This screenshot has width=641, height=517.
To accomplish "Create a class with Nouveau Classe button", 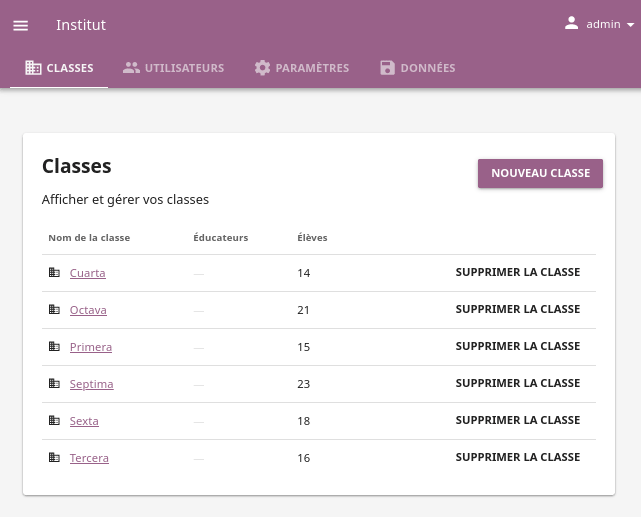I will point(540,173).
